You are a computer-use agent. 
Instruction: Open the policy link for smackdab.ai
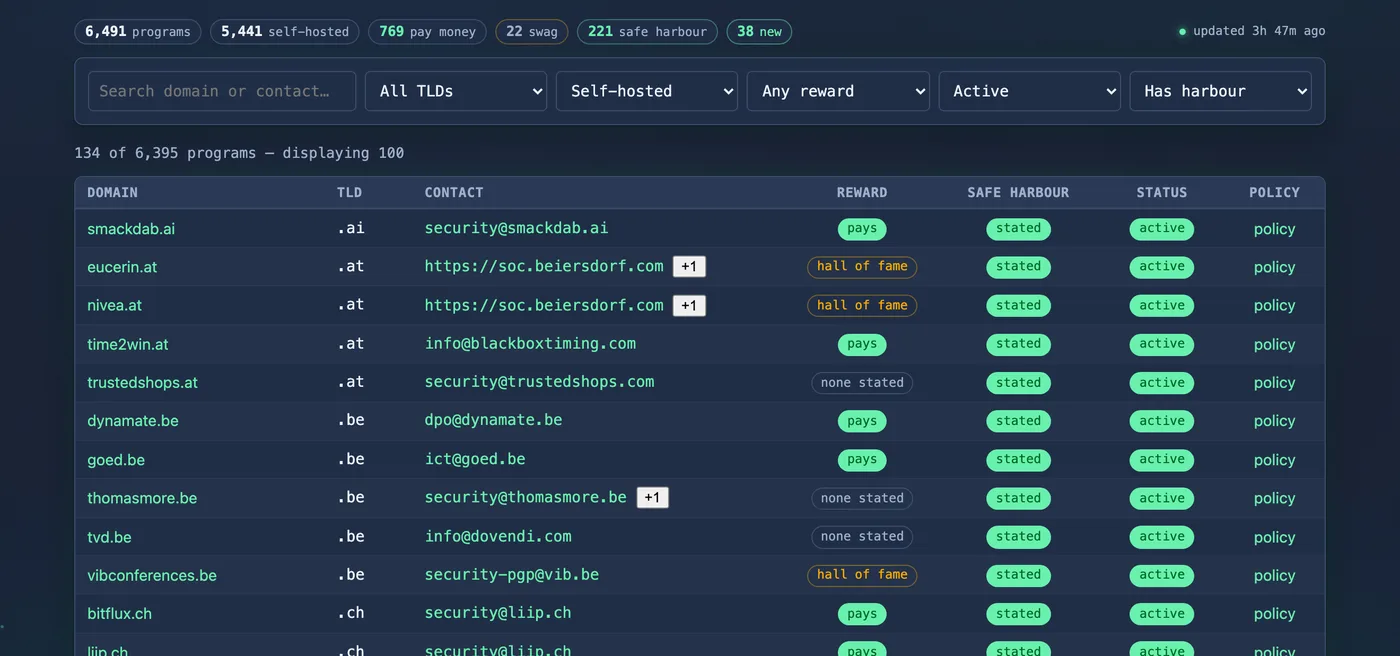[x=1275, y=229]
